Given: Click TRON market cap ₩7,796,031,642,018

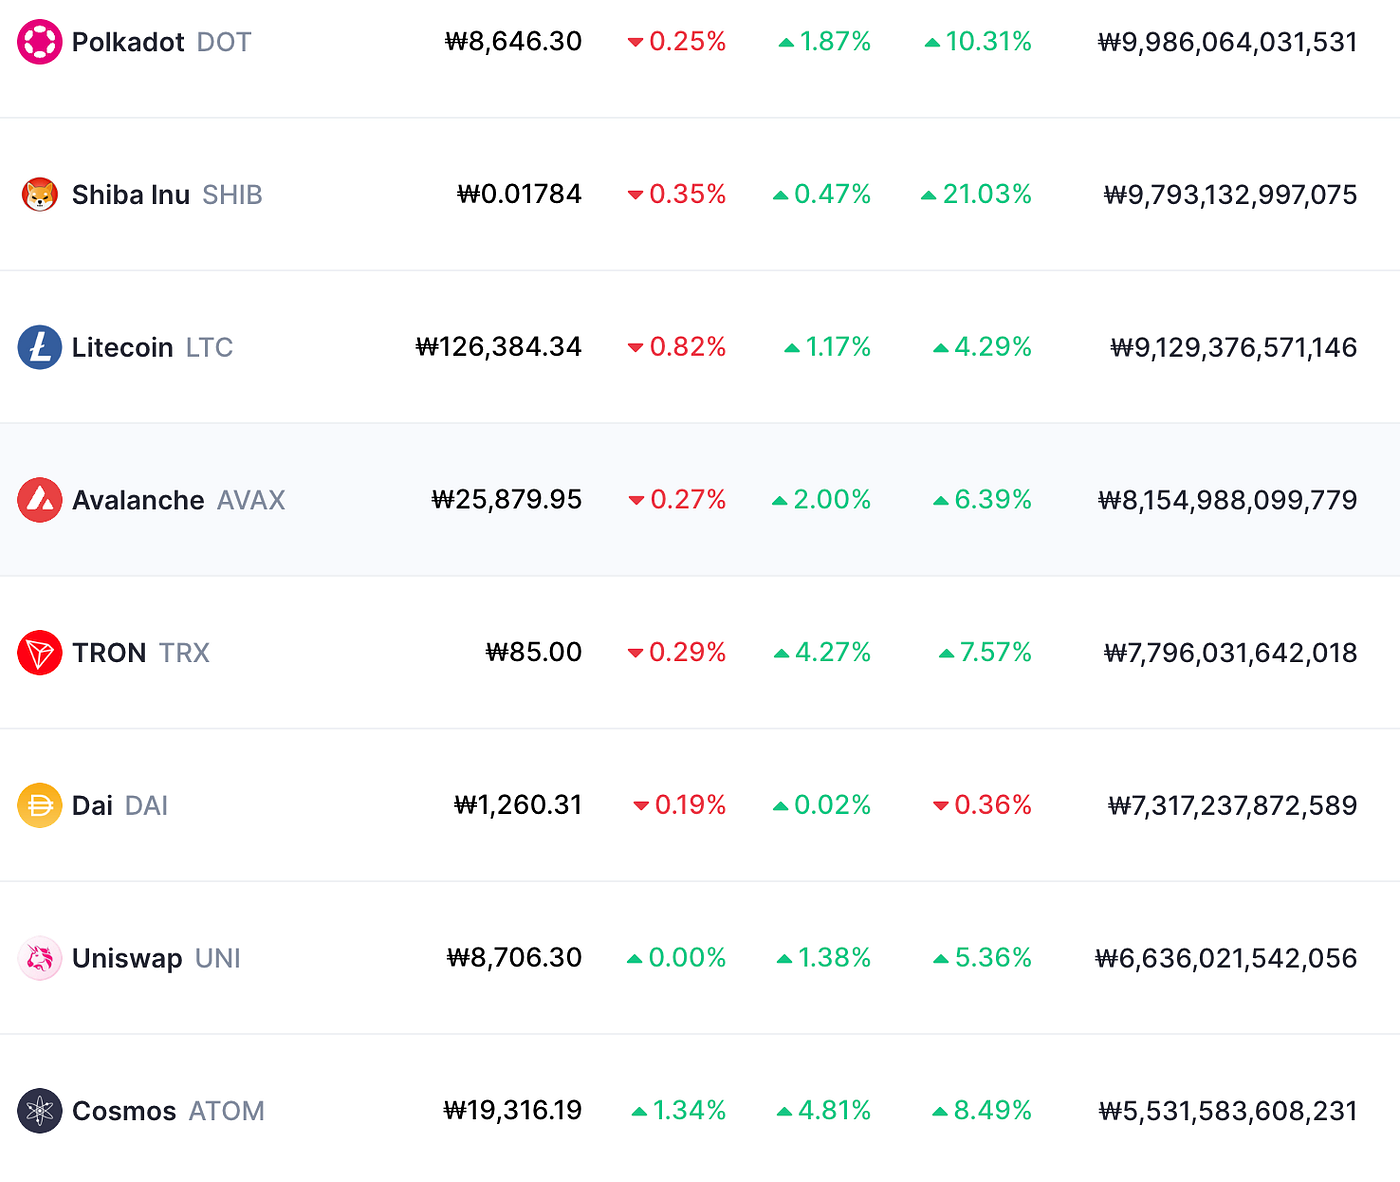Looking at the screenshot, I should click(x=1230, y=653).
